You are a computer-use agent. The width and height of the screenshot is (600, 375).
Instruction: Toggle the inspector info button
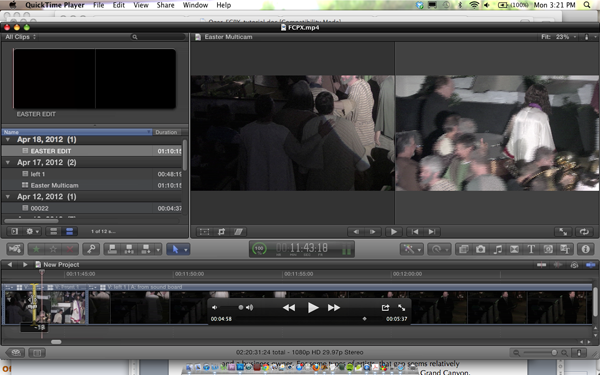click(586, 249)
